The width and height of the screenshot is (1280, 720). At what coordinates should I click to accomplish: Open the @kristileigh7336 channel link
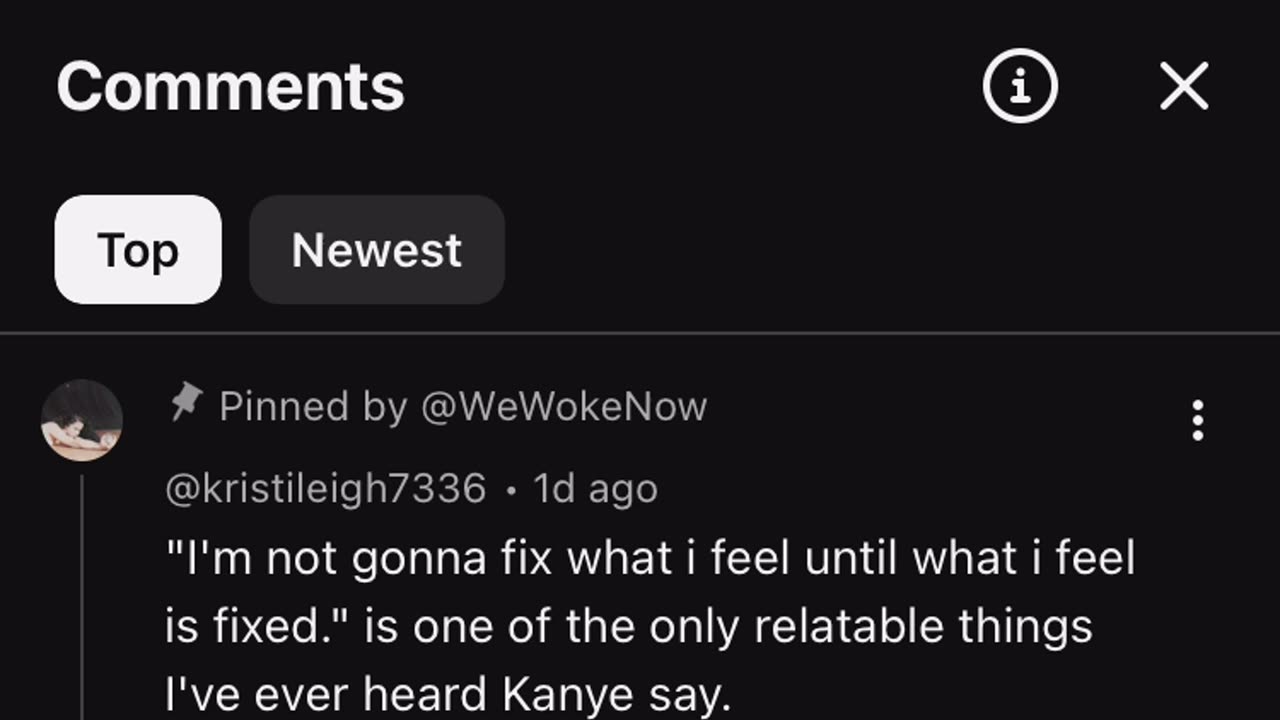[x=325, y=489]
